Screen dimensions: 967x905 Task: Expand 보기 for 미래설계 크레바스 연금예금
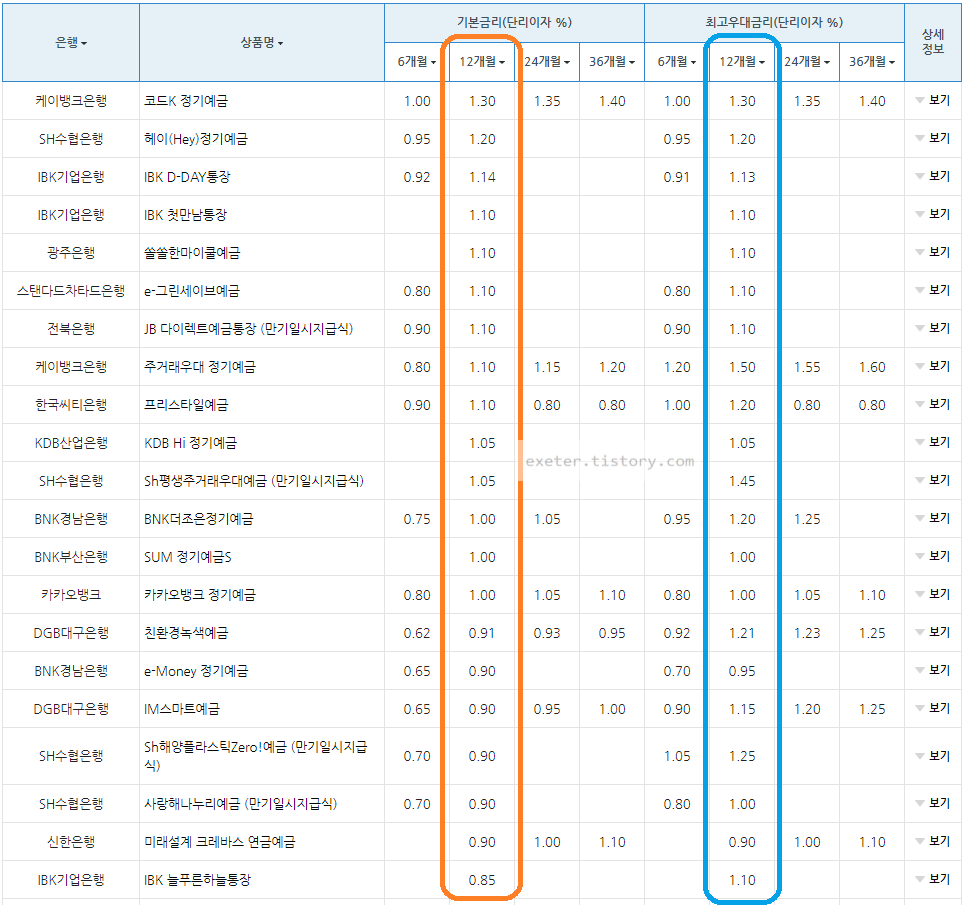933,841
